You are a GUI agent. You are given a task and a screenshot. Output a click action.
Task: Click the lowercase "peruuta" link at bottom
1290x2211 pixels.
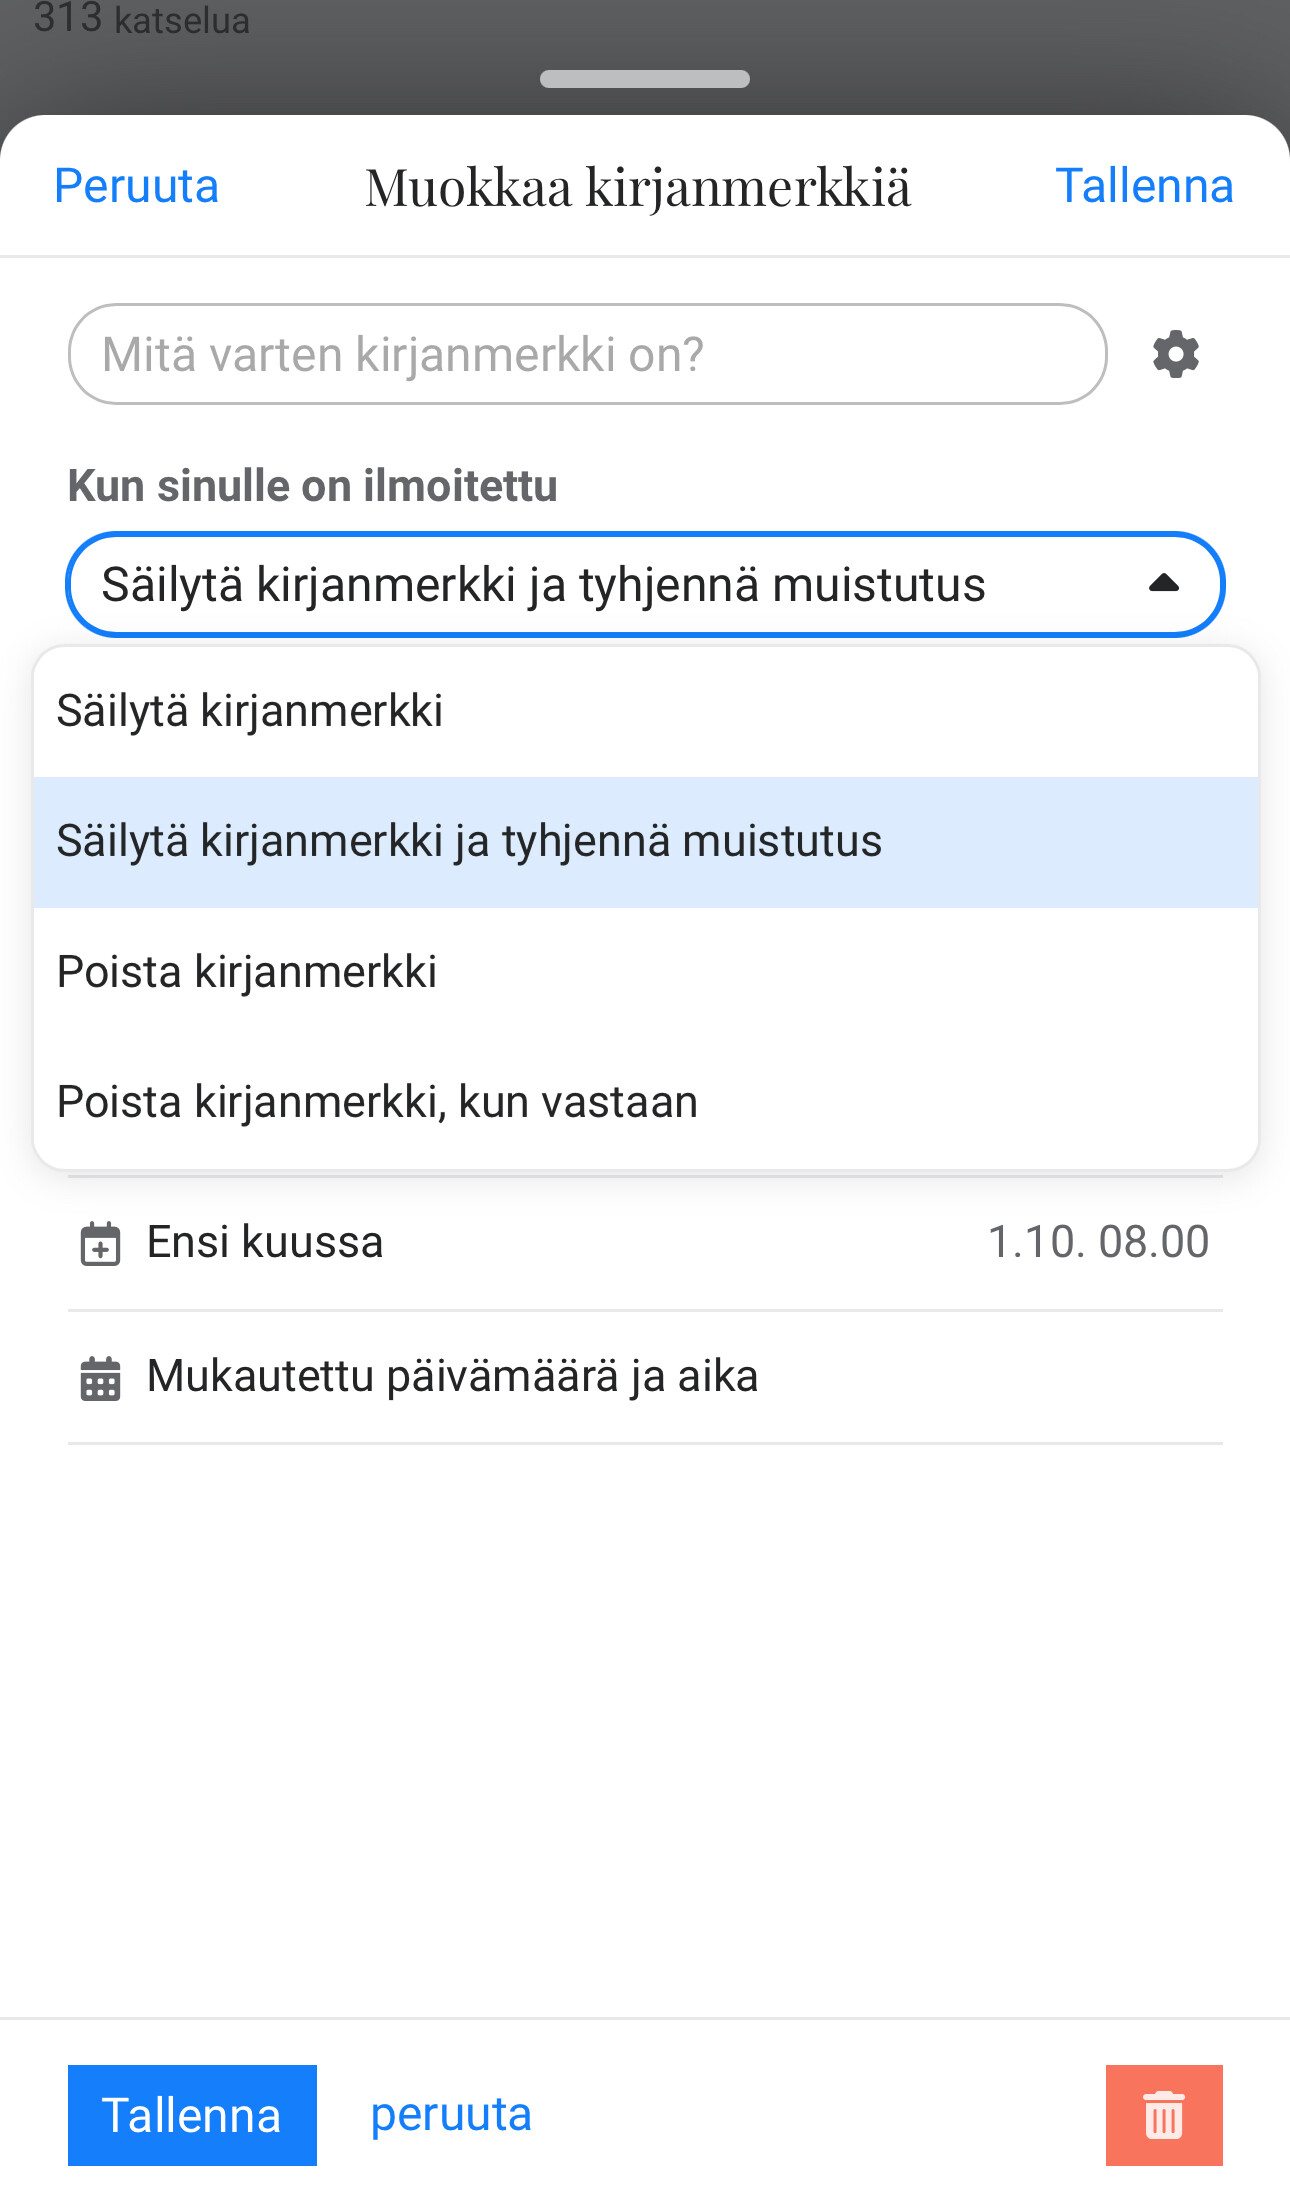pos(451,2115)
